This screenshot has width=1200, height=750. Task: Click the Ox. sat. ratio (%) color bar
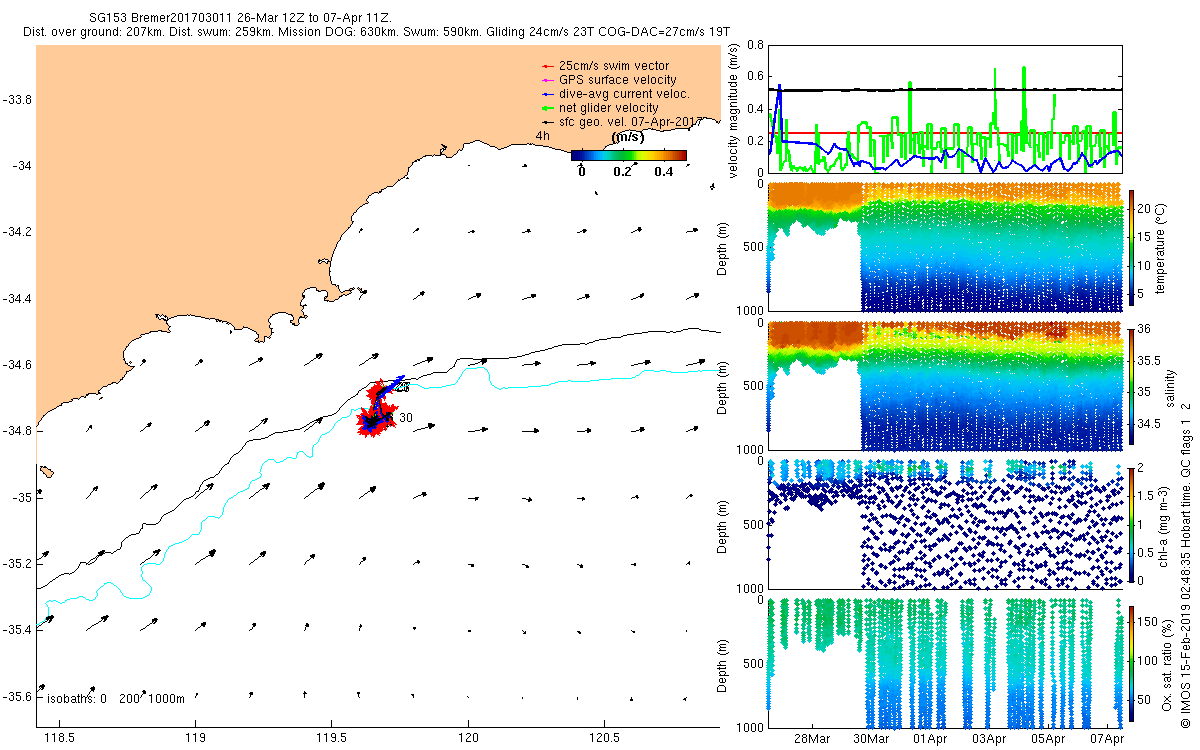pyautogui.click(x=1131, y=663)
